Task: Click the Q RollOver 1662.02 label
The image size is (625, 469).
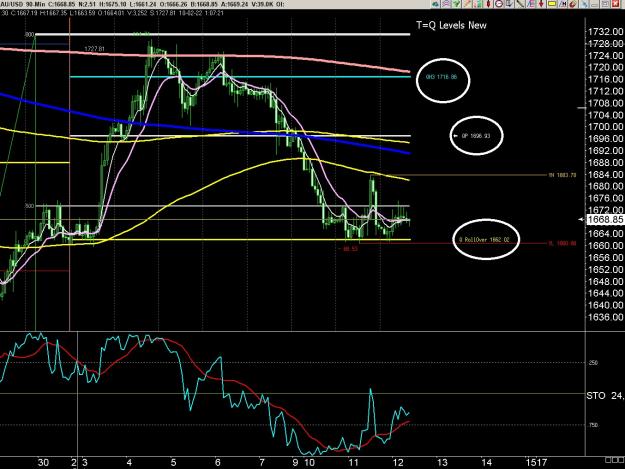Action: tap(484, 239)
